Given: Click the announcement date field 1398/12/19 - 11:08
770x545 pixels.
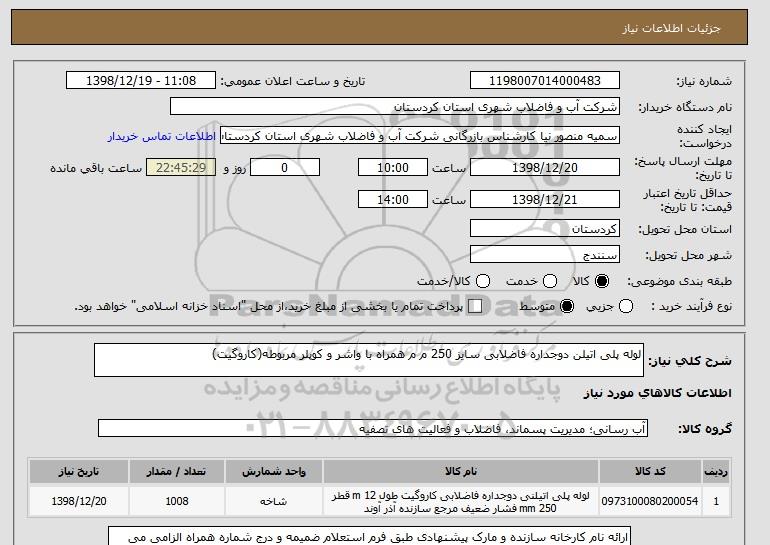Looking at the screenshot, I should (x=141, y=81).
